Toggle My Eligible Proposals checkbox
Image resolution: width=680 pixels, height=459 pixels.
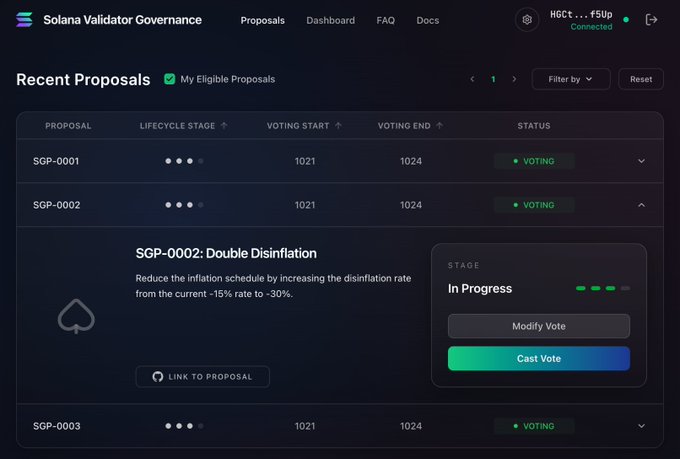click(170, 79)
